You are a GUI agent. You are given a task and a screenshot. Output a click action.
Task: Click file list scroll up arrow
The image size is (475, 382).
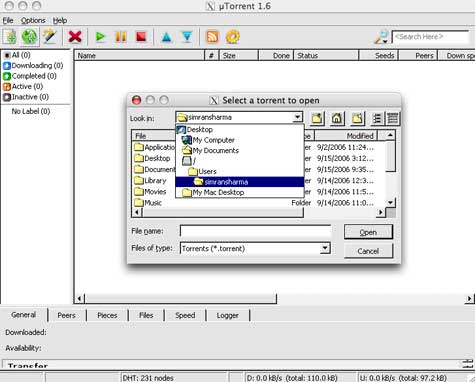pyautogui.click(x=390, y=135)
